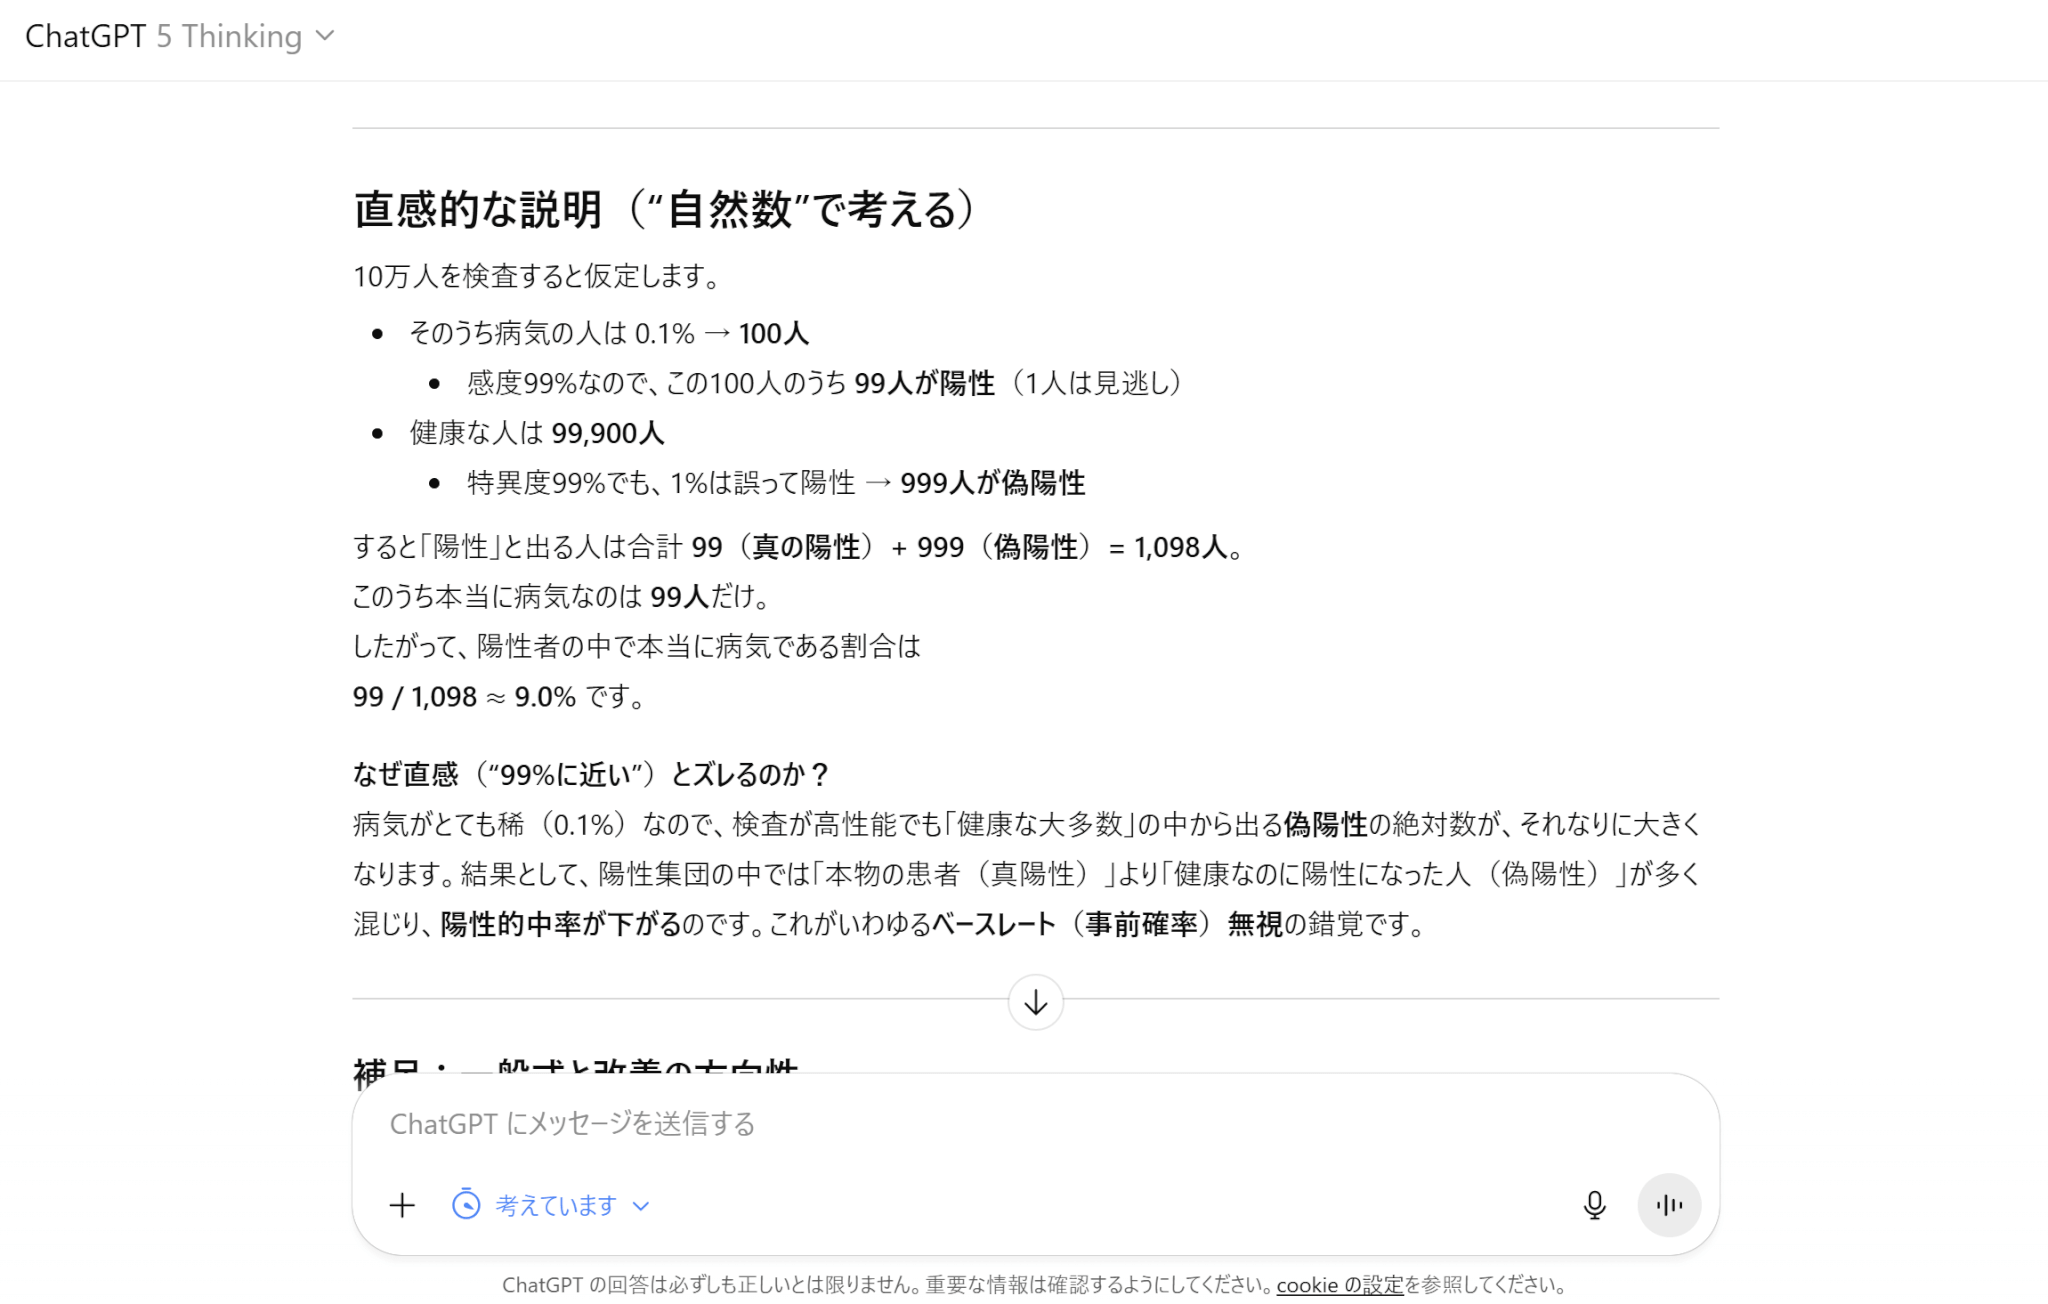Focus the ChatGPT message input field
This screenshot has width=2048, height=1304.
pos(900,1124)
